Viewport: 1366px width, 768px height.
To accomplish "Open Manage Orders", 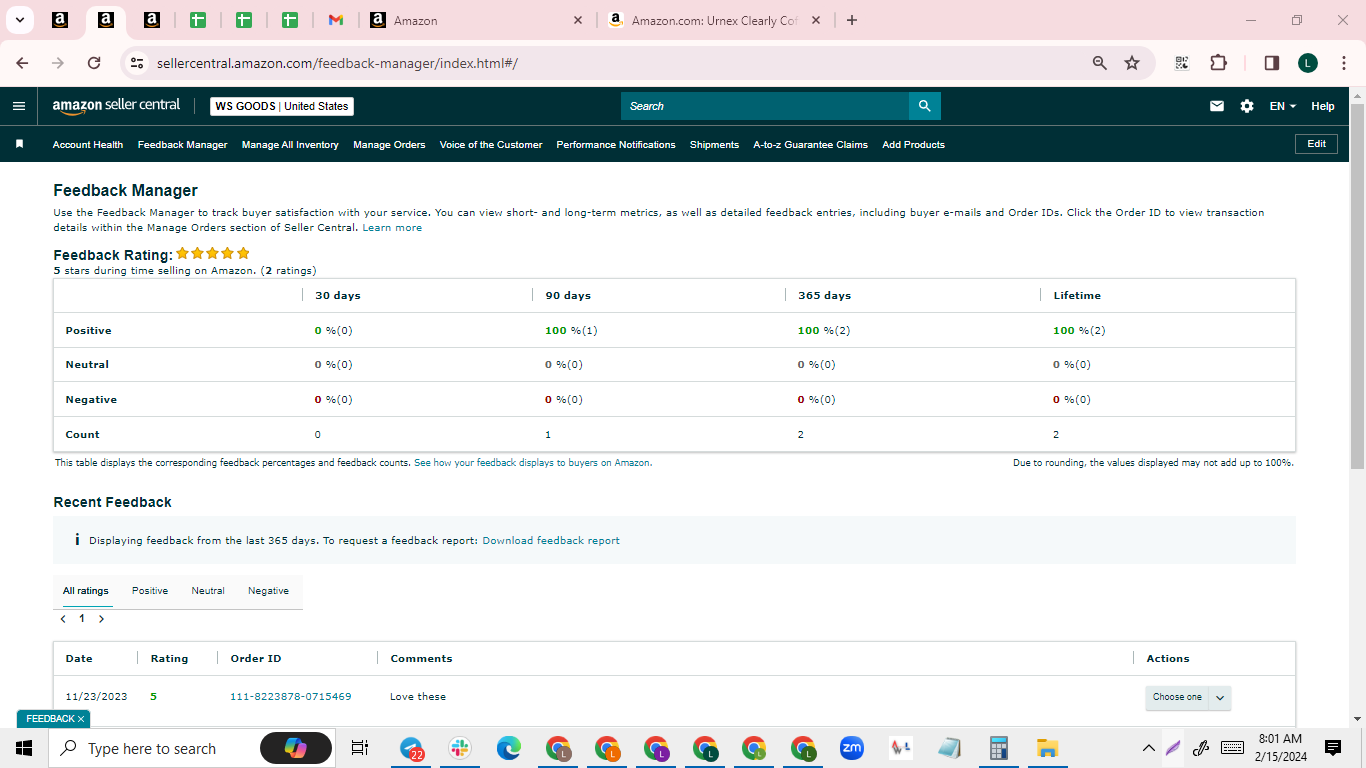I will tap(389, 144).
